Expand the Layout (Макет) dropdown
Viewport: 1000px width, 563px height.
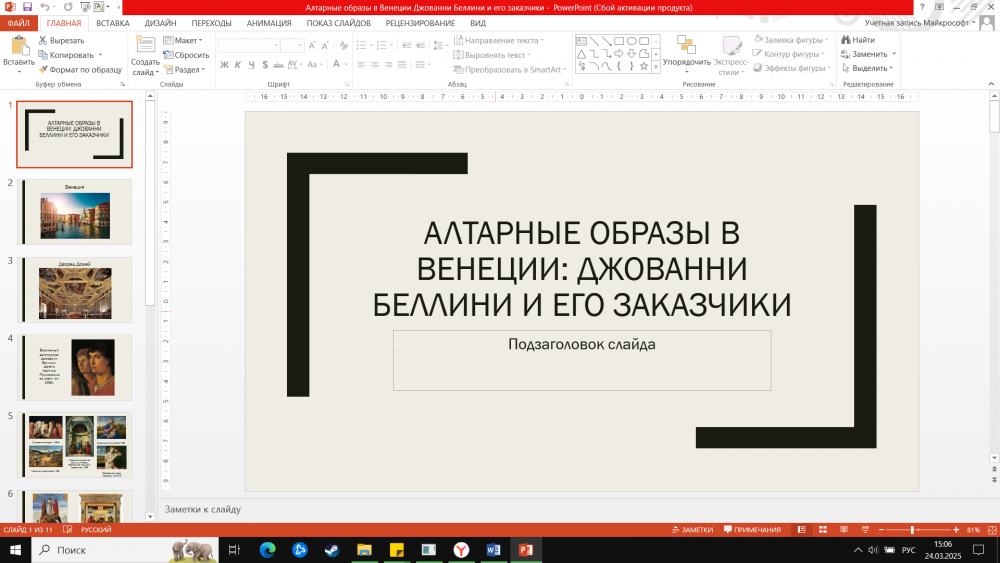point(185,40)
